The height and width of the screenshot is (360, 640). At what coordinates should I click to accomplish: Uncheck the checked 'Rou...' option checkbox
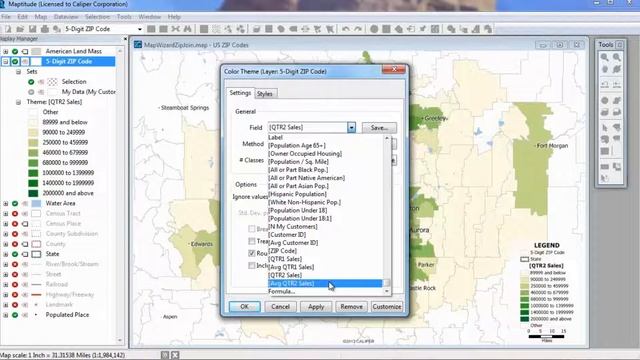point(252,253)
